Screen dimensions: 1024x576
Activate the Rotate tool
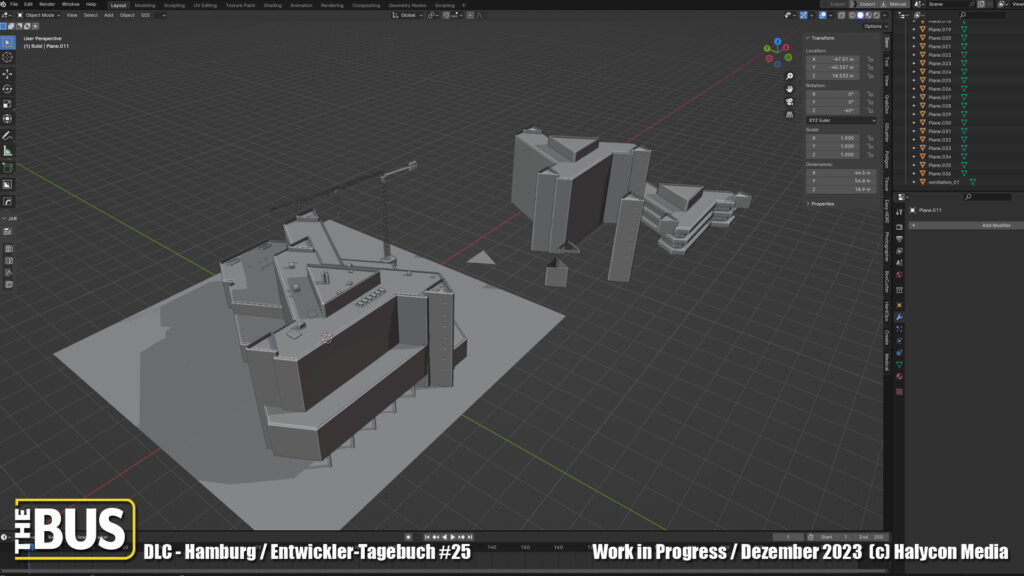(x=7, y=88)
